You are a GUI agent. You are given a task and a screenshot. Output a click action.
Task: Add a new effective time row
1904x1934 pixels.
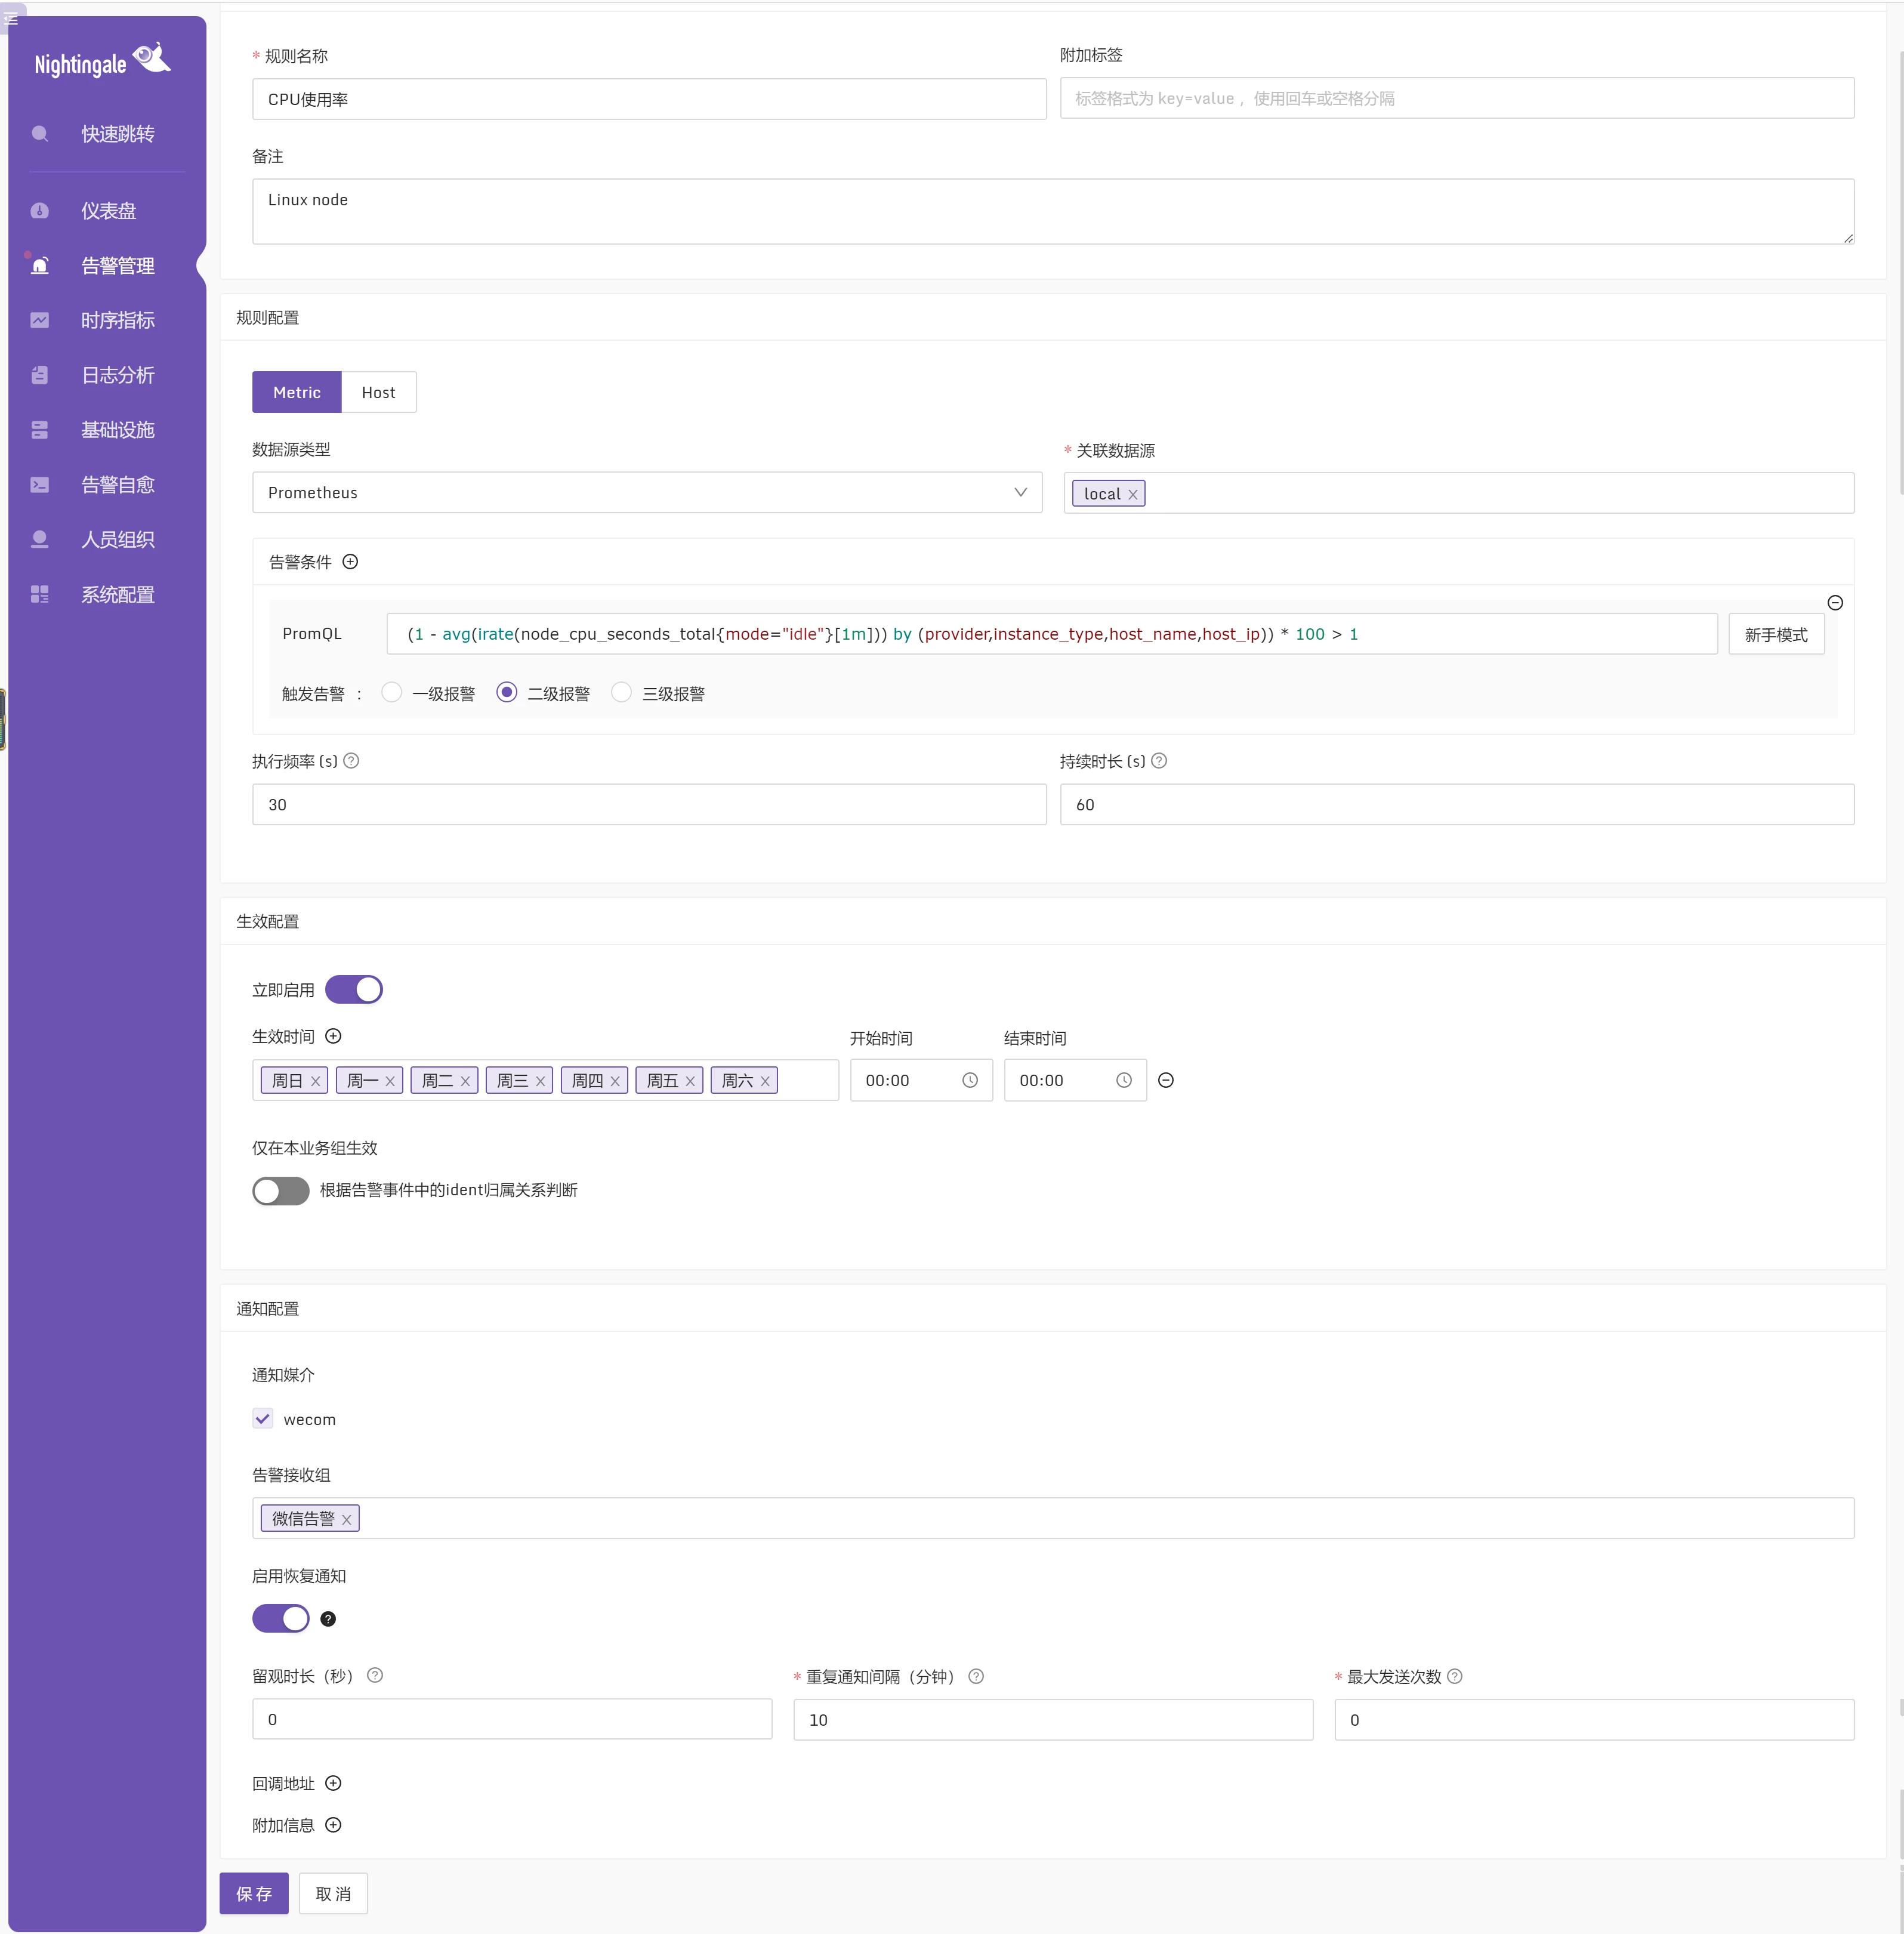click(x=333, y=1036)
